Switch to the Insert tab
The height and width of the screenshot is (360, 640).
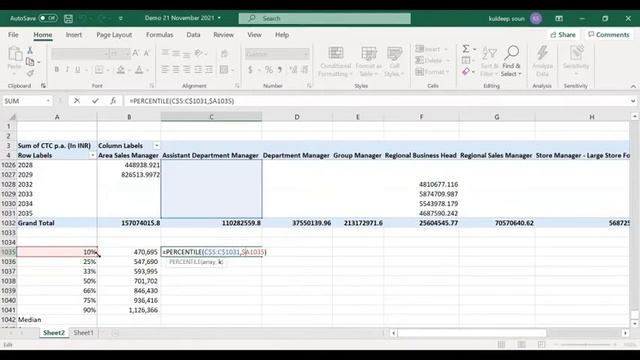click(x=74, y=35)
